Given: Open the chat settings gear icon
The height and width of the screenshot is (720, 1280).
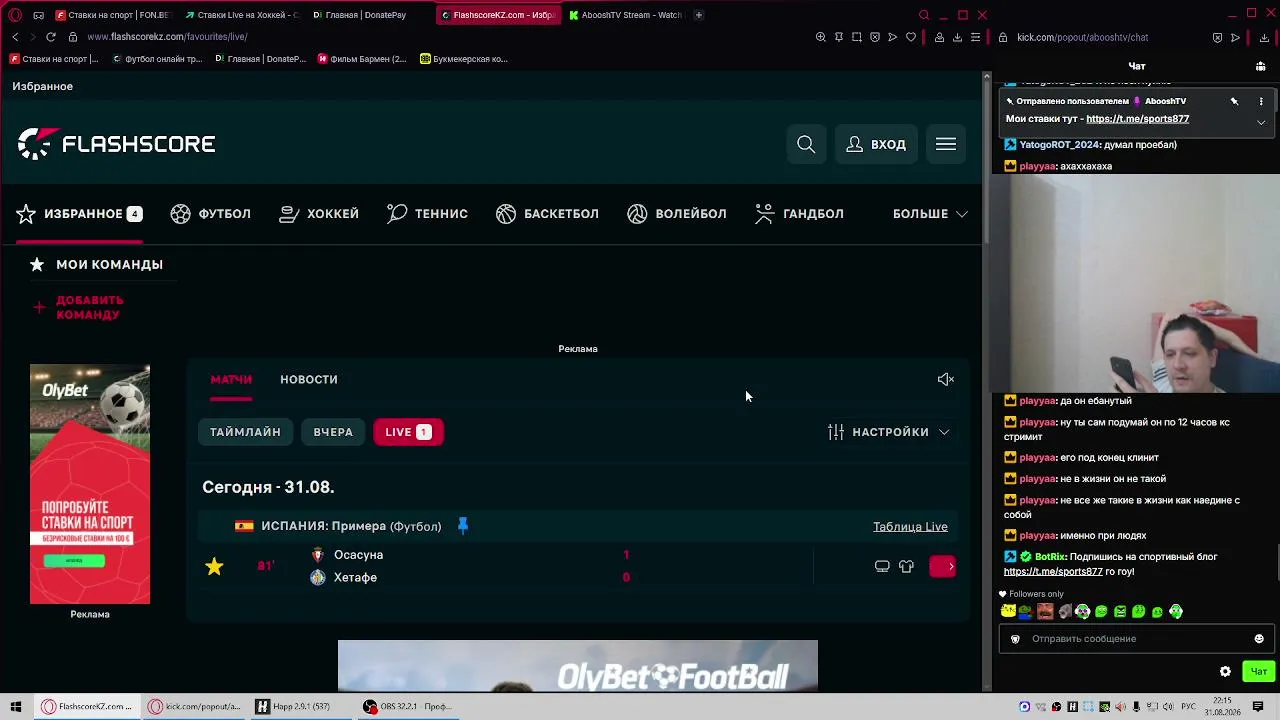Looking at the screenshot, I should click(x=1225, y=672).
